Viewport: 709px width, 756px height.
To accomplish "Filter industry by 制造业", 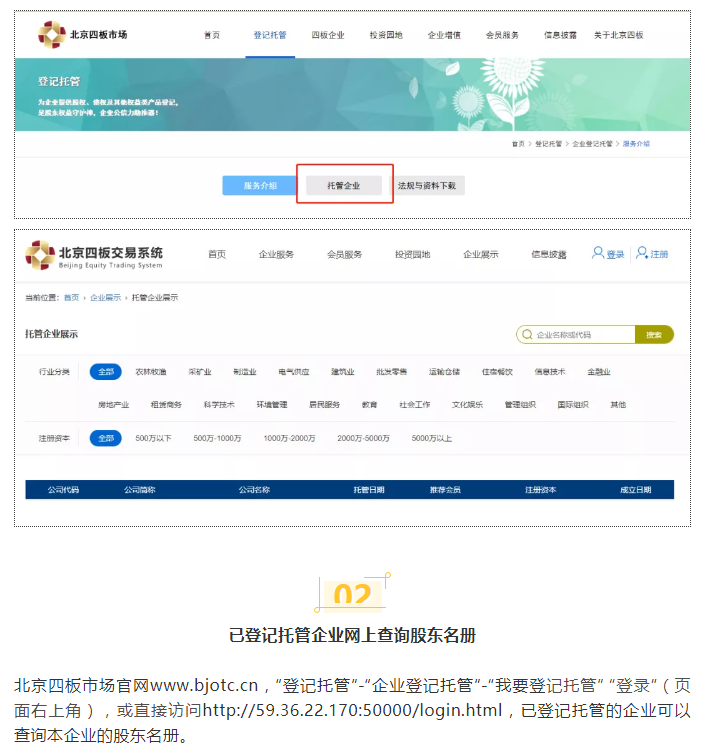I will point(245,372).
